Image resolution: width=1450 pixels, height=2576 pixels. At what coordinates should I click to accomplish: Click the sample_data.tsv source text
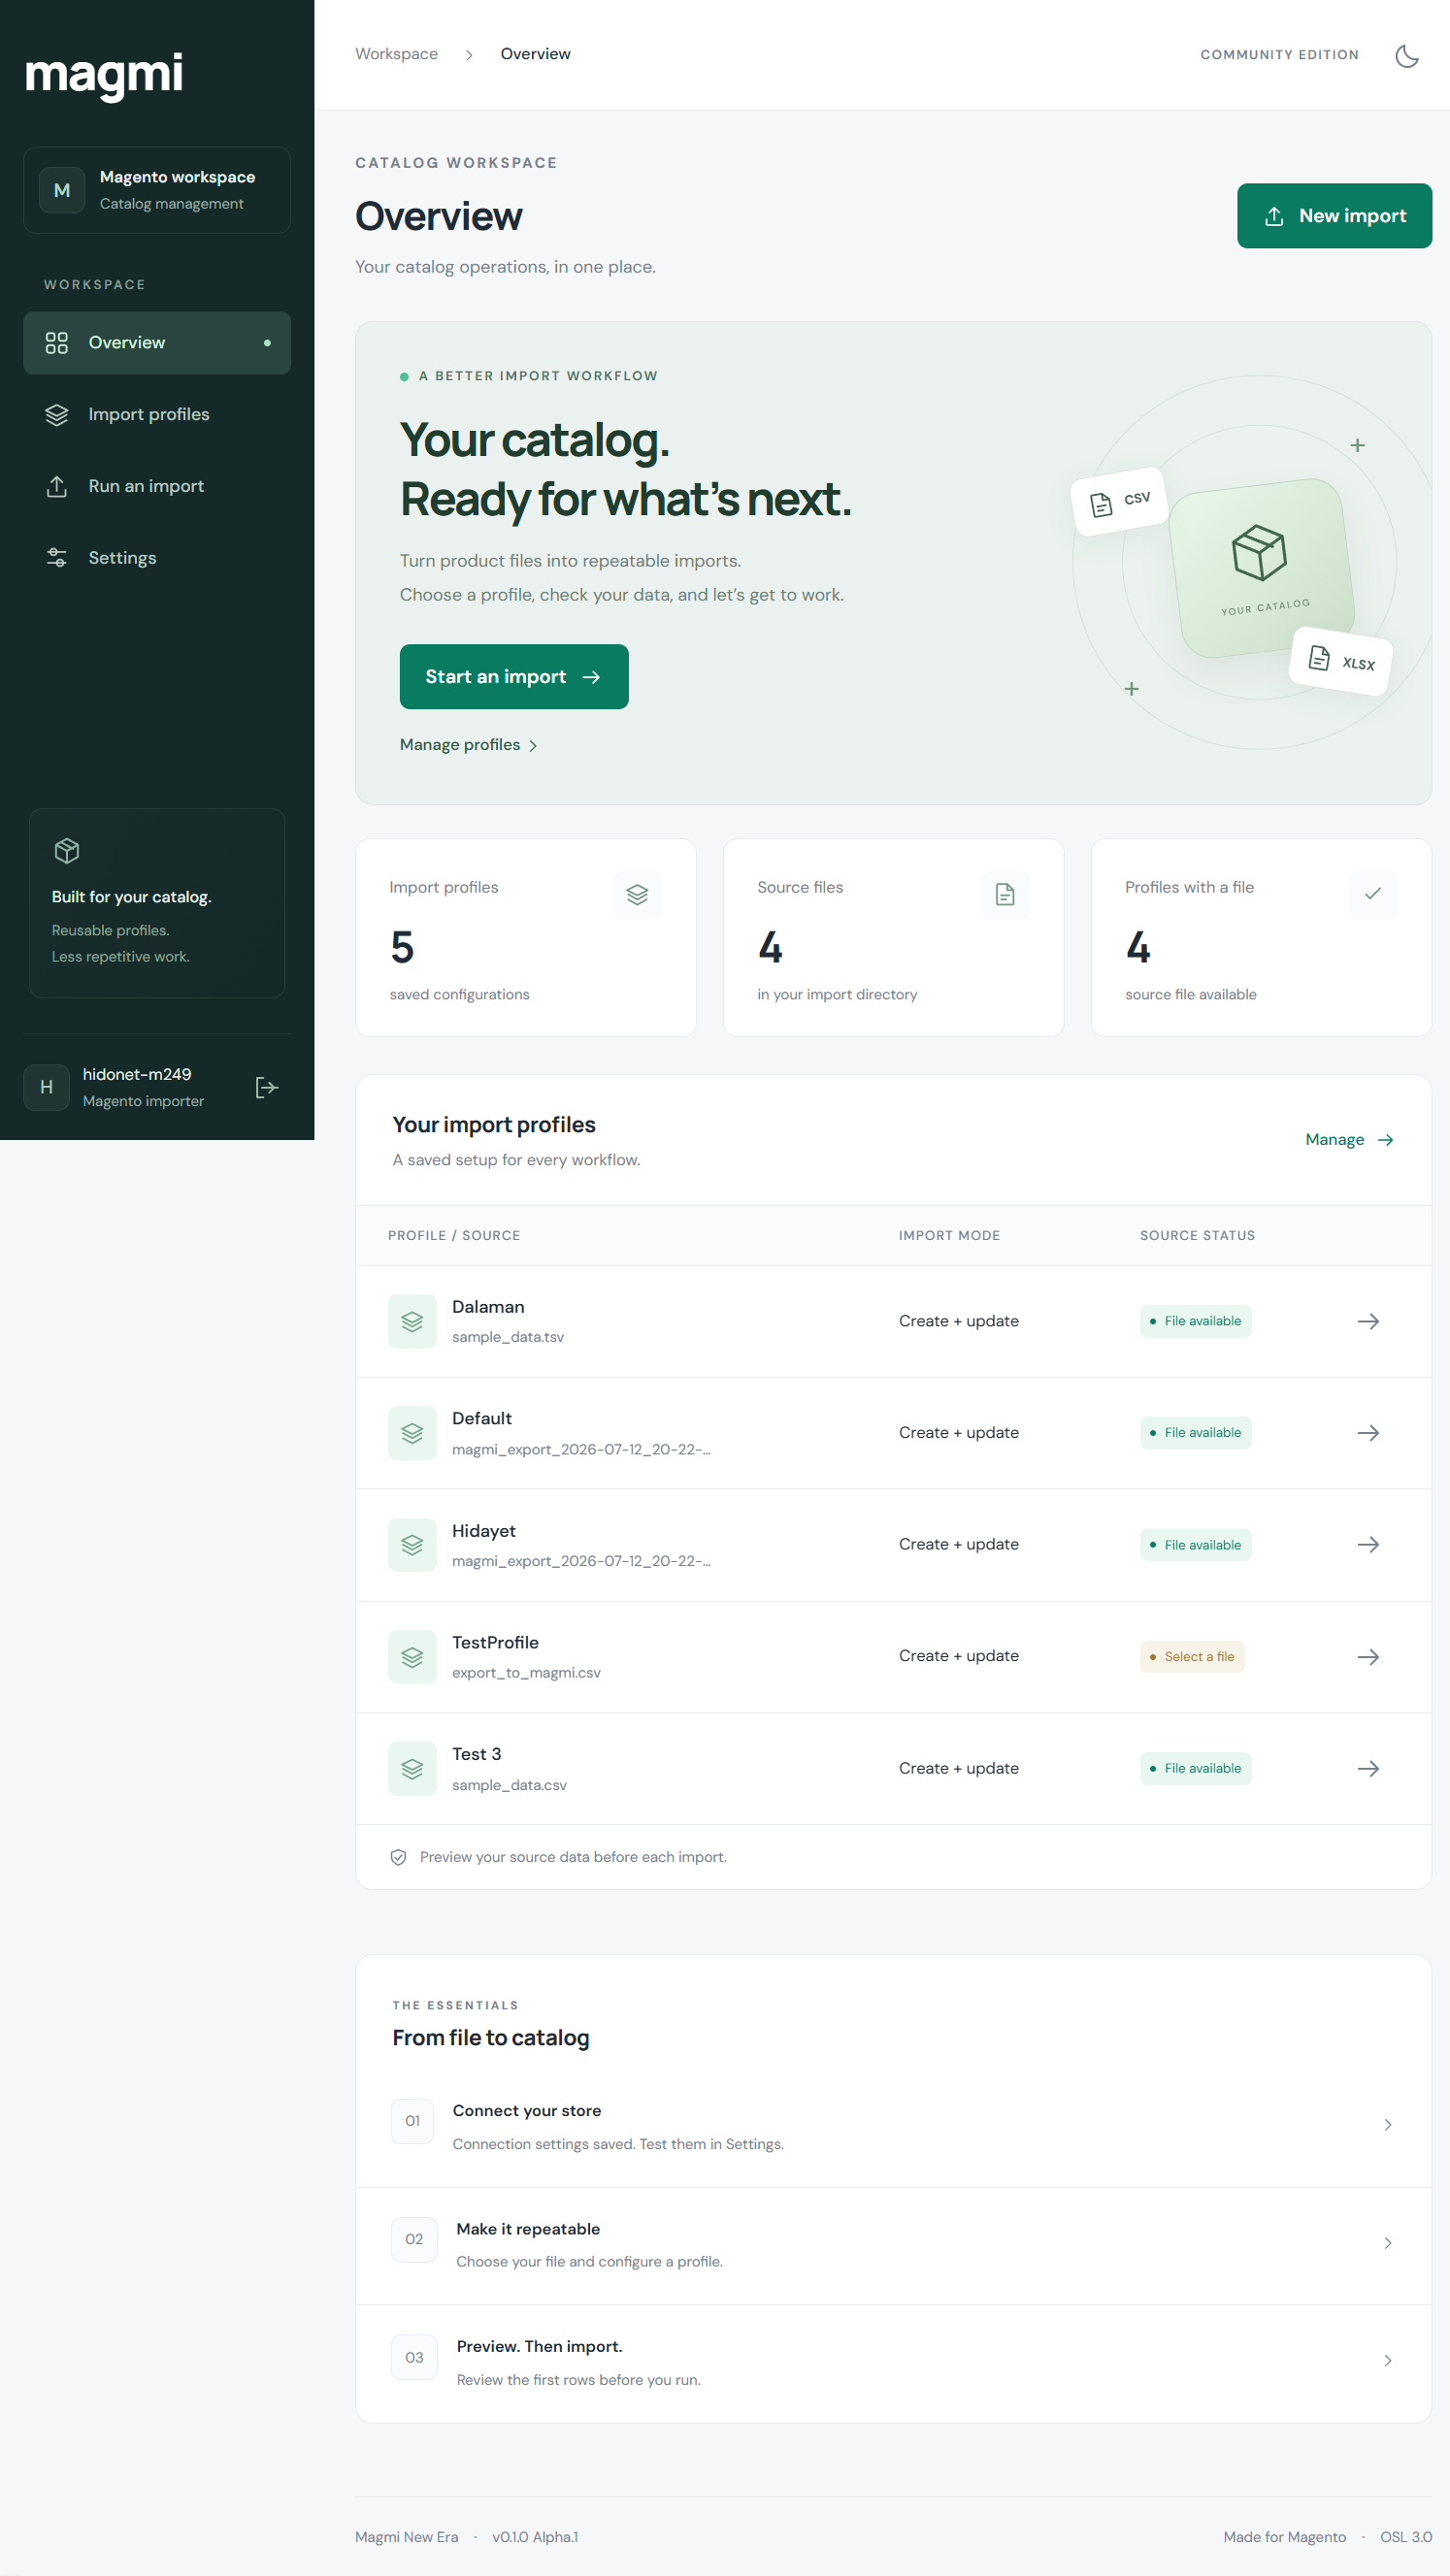point(508,1337)
